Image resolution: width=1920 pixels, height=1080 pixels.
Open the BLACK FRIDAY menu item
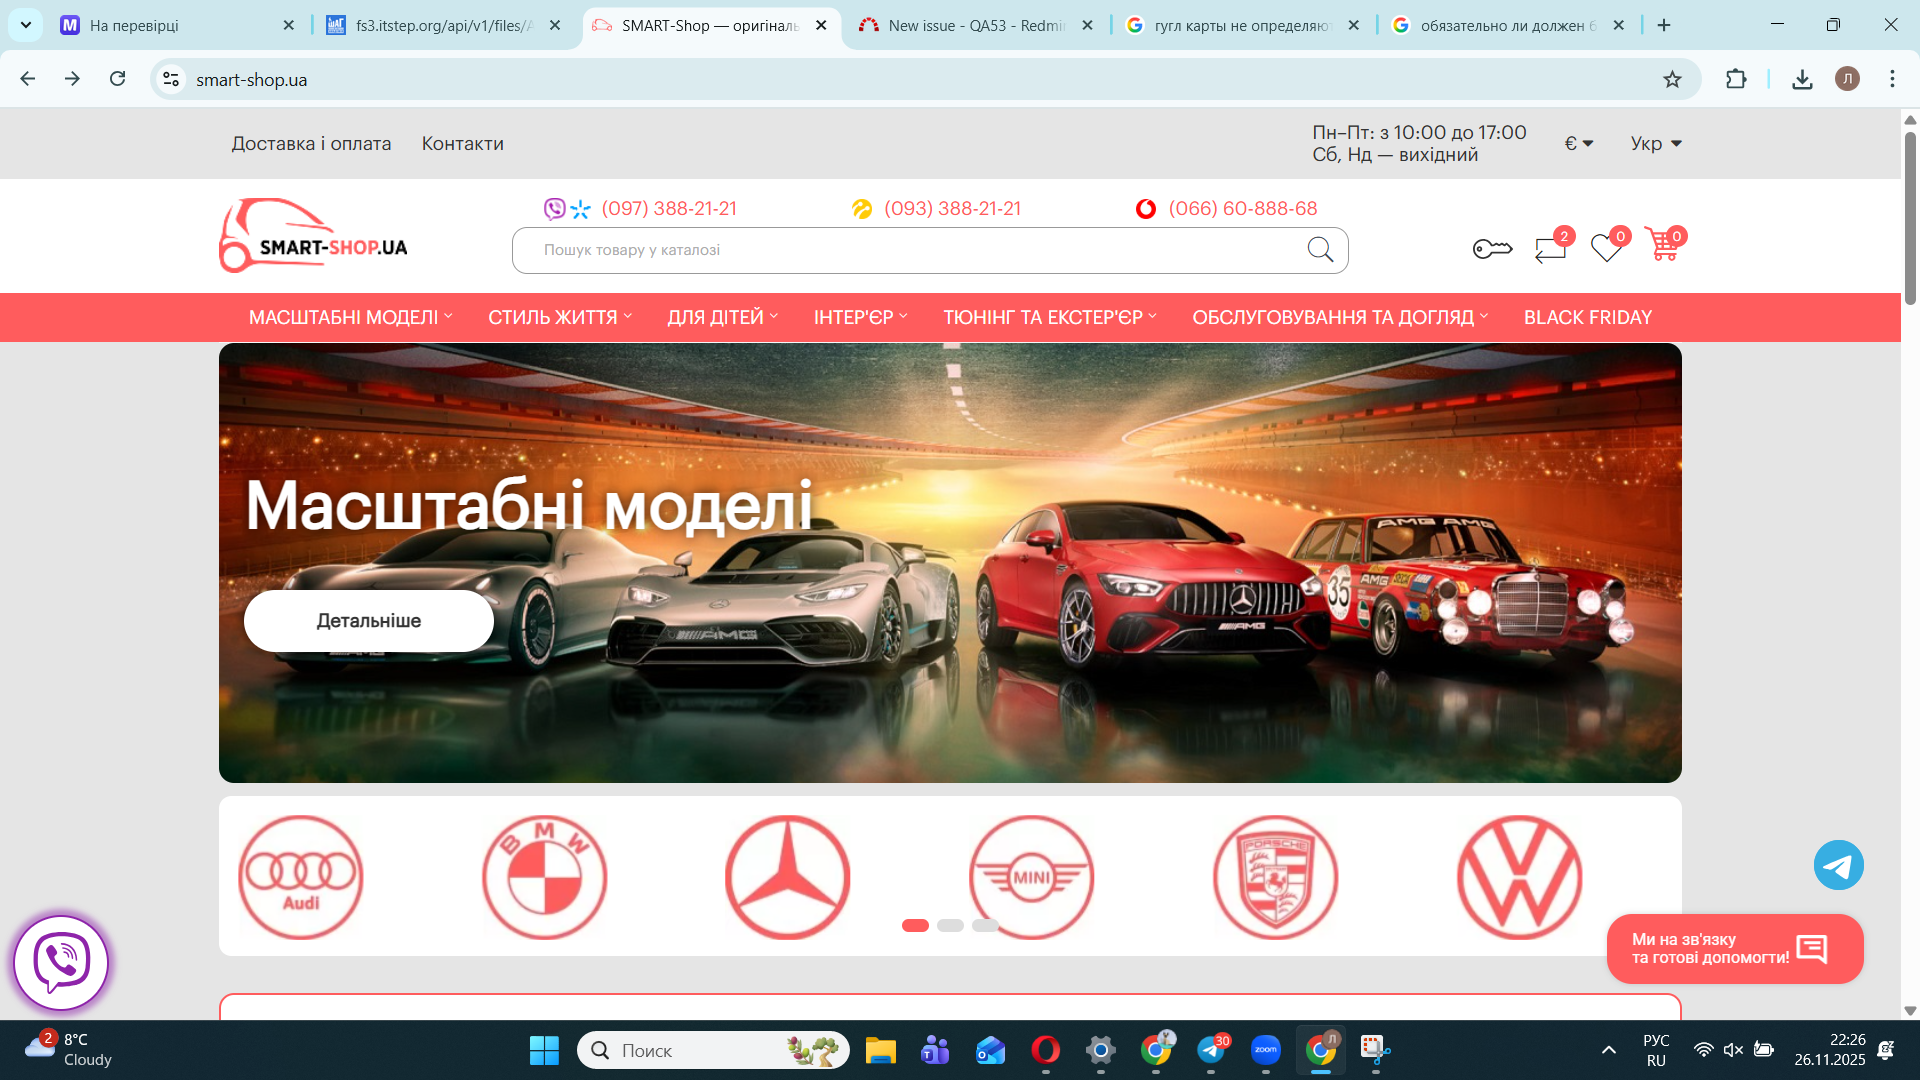pyautogui.click(x=1587, y=317)
